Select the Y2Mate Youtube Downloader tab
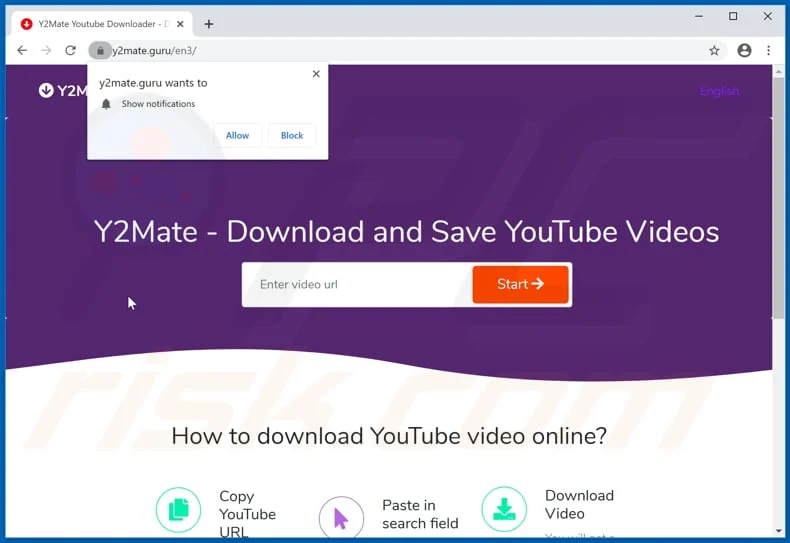 (102, 24)
